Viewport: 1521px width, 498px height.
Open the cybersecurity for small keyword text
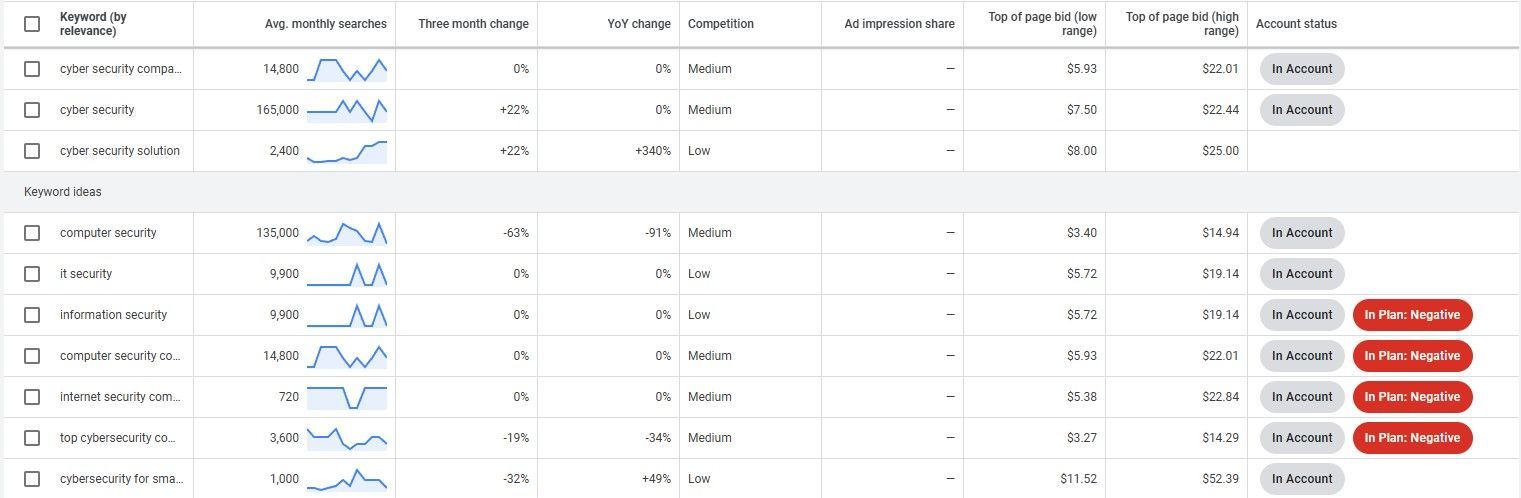pyautogui.click(x=121, y=479)
